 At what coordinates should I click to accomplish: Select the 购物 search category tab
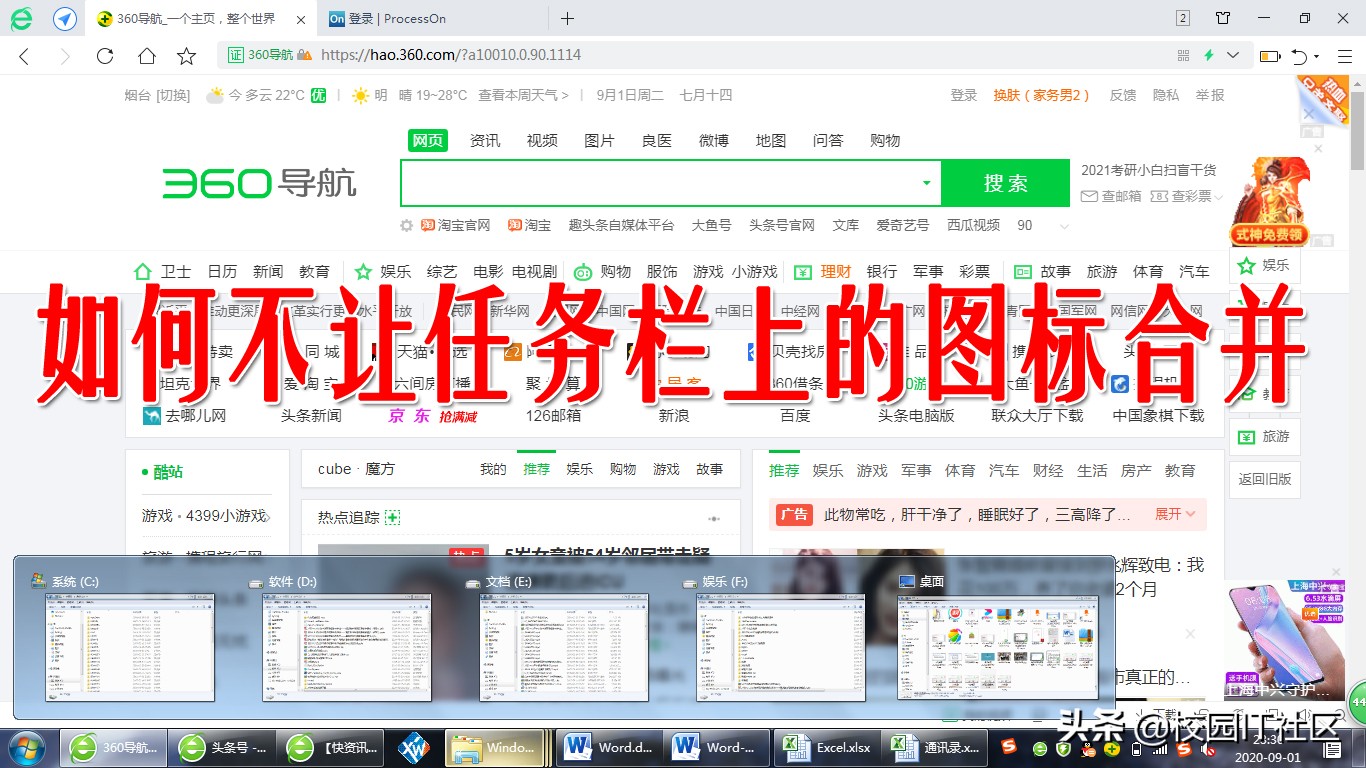coord(885,141)
